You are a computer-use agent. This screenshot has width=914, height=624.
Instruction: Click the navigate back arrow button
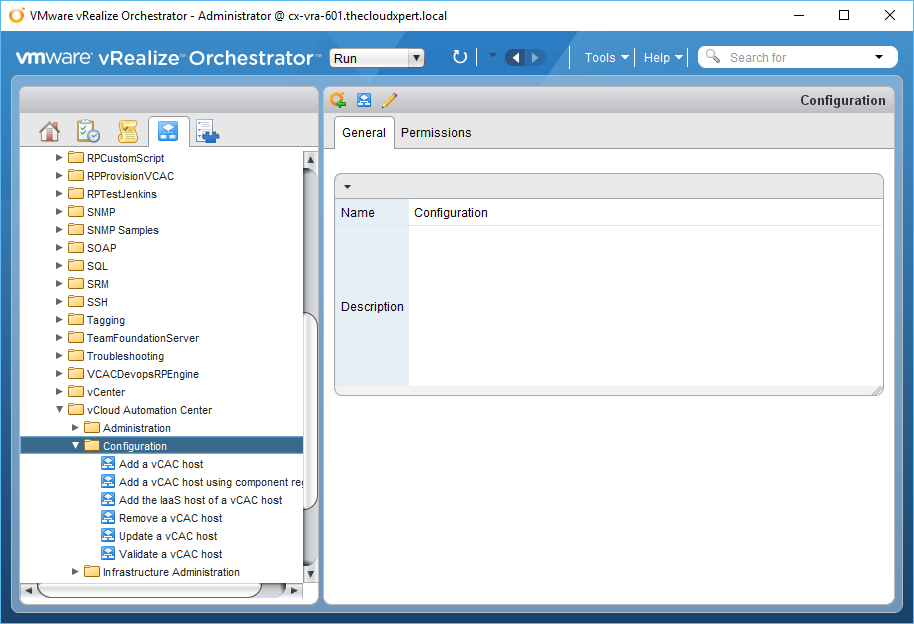coord(516,57)
